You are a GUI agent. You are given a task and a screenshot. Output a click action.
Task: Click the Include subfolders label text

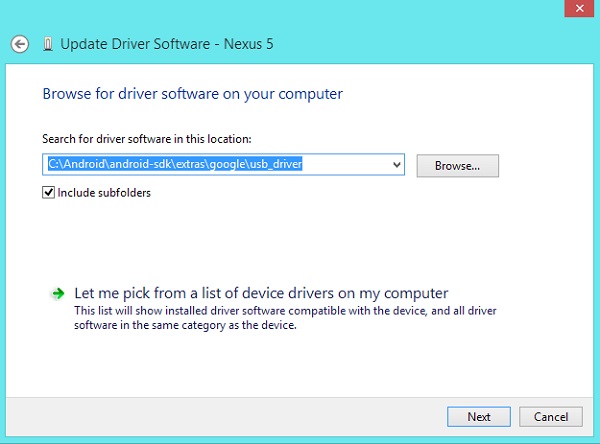[104, 192]
